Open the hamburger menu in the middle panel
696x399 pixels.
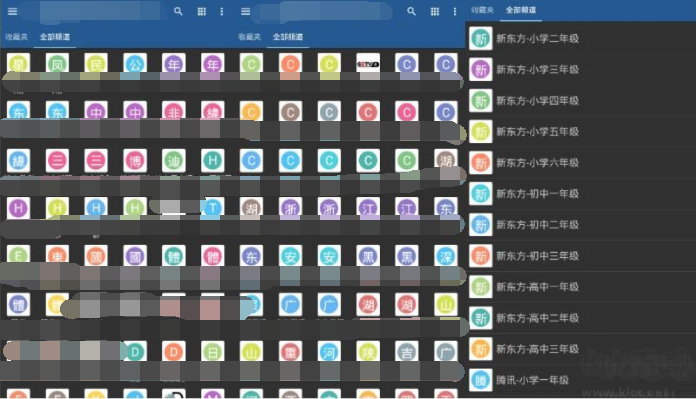245,12
